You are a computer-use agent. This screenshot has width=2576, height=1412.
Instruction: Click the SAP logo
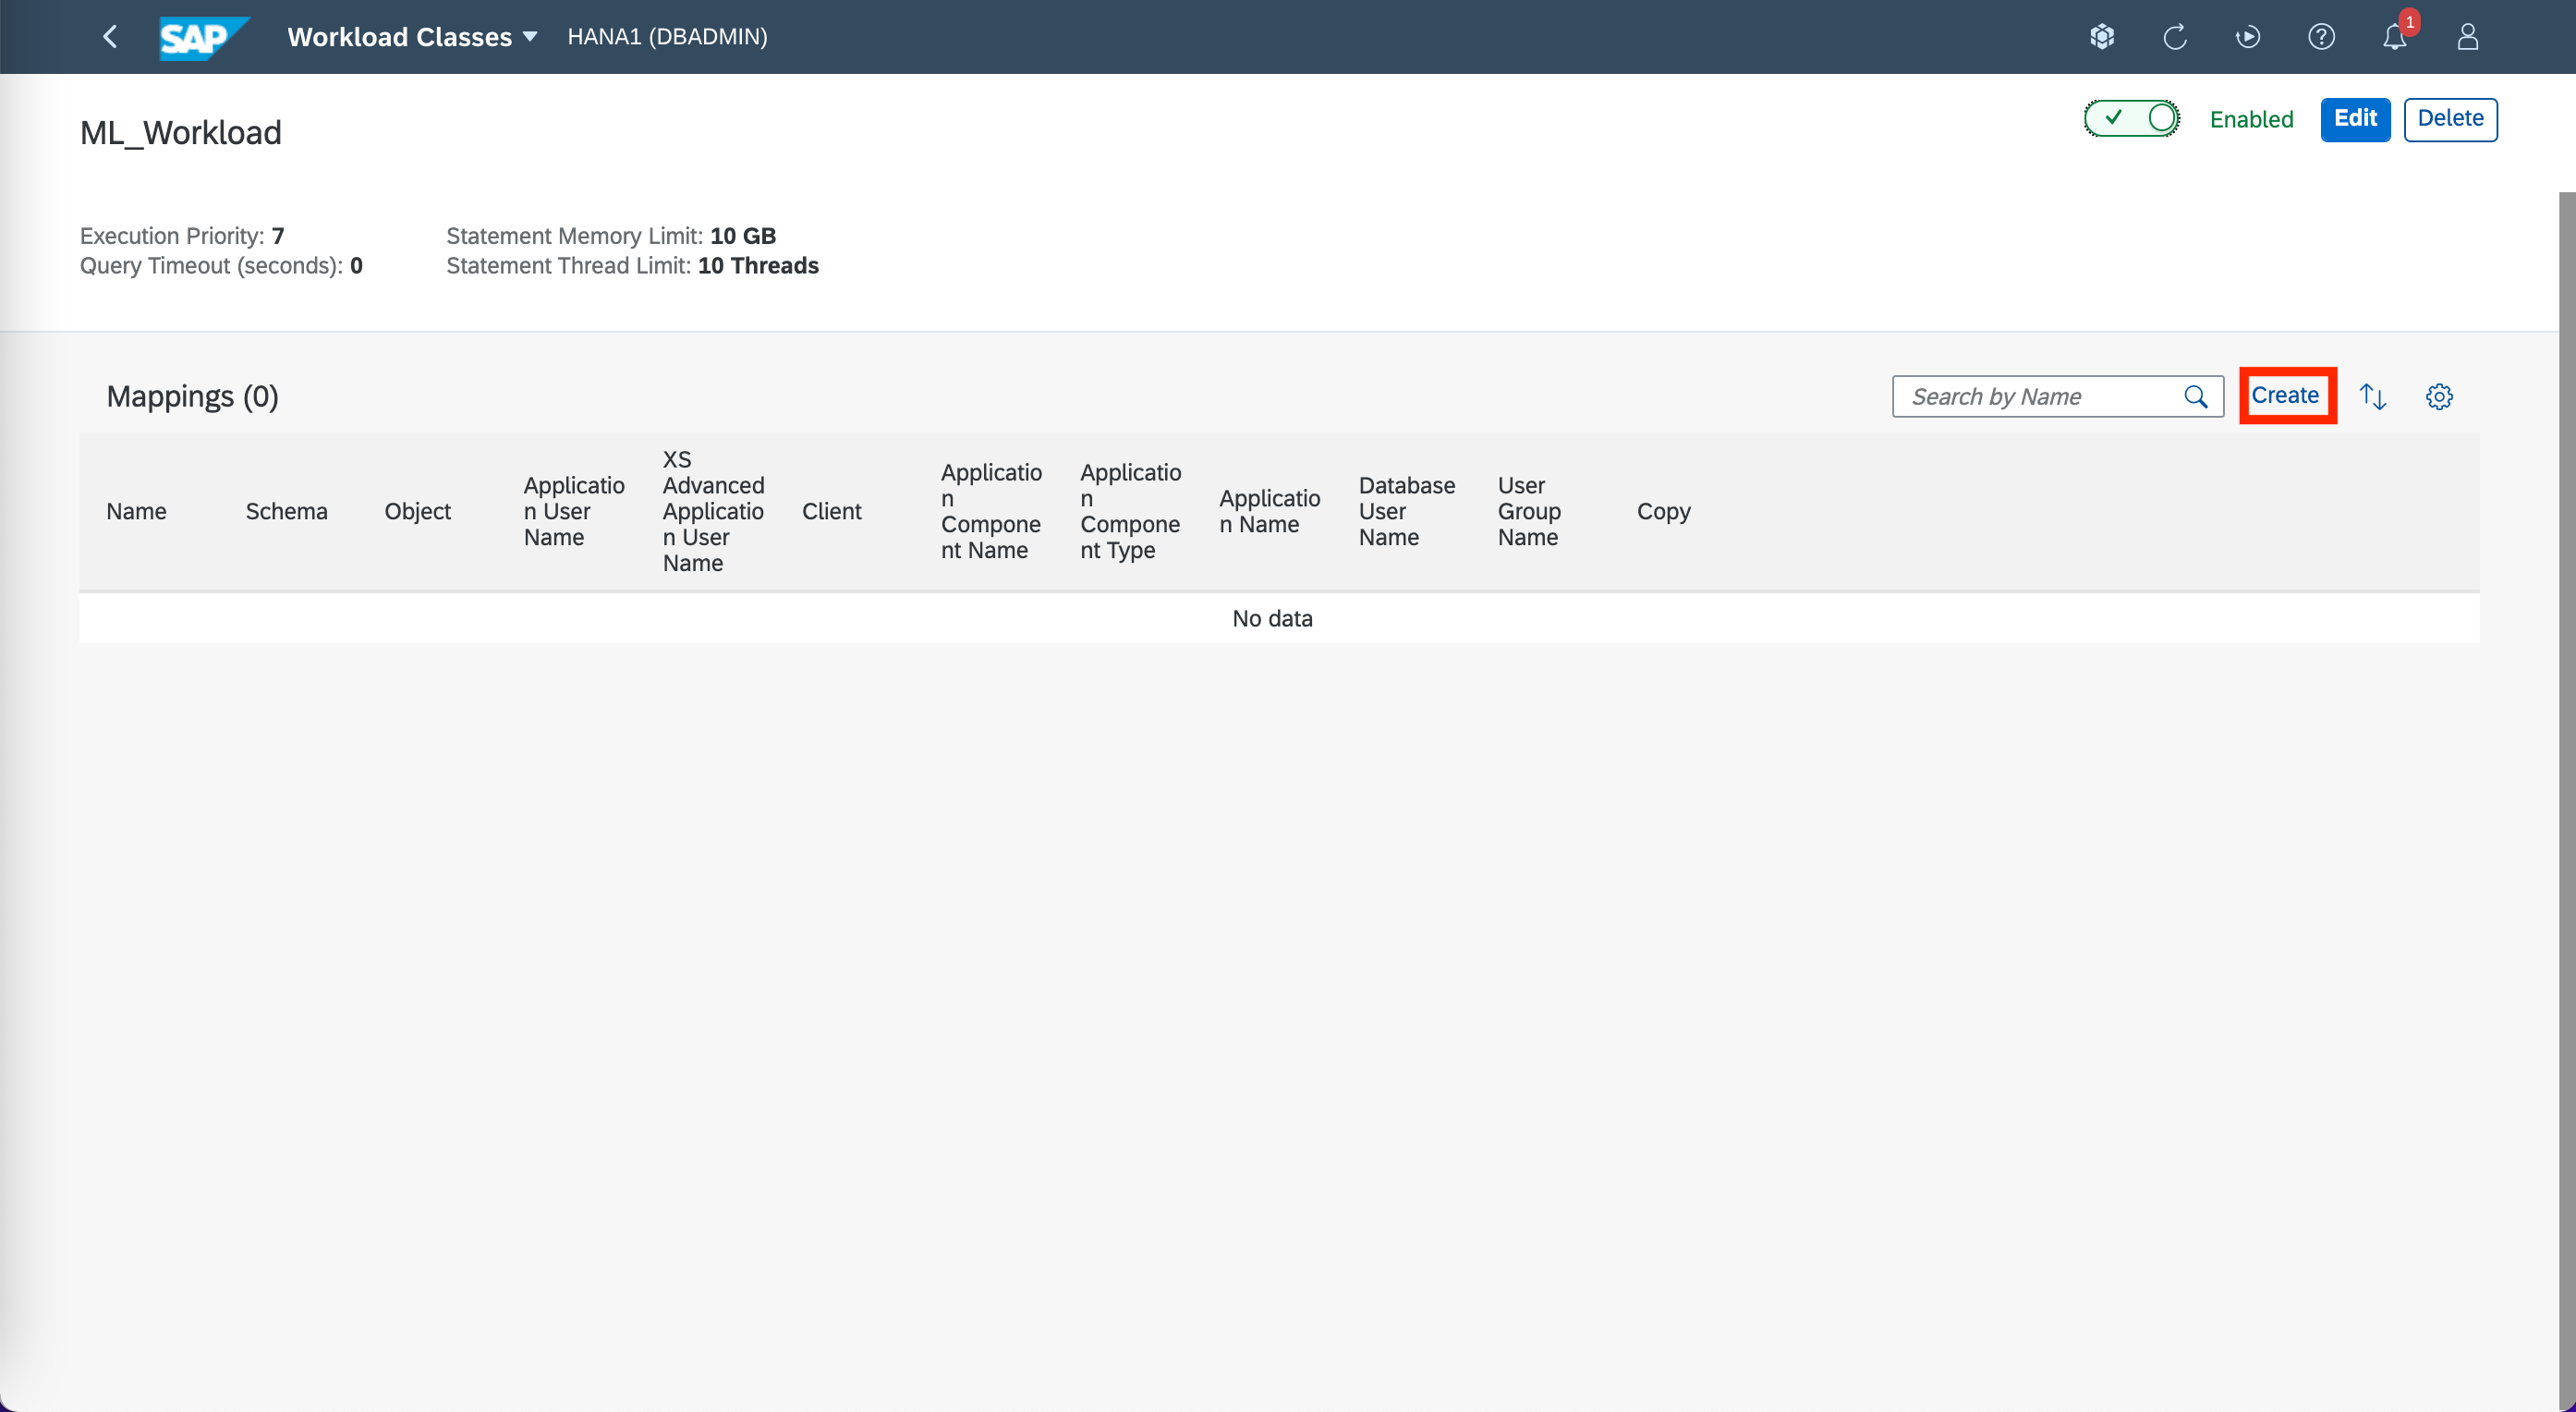point(203,37)
